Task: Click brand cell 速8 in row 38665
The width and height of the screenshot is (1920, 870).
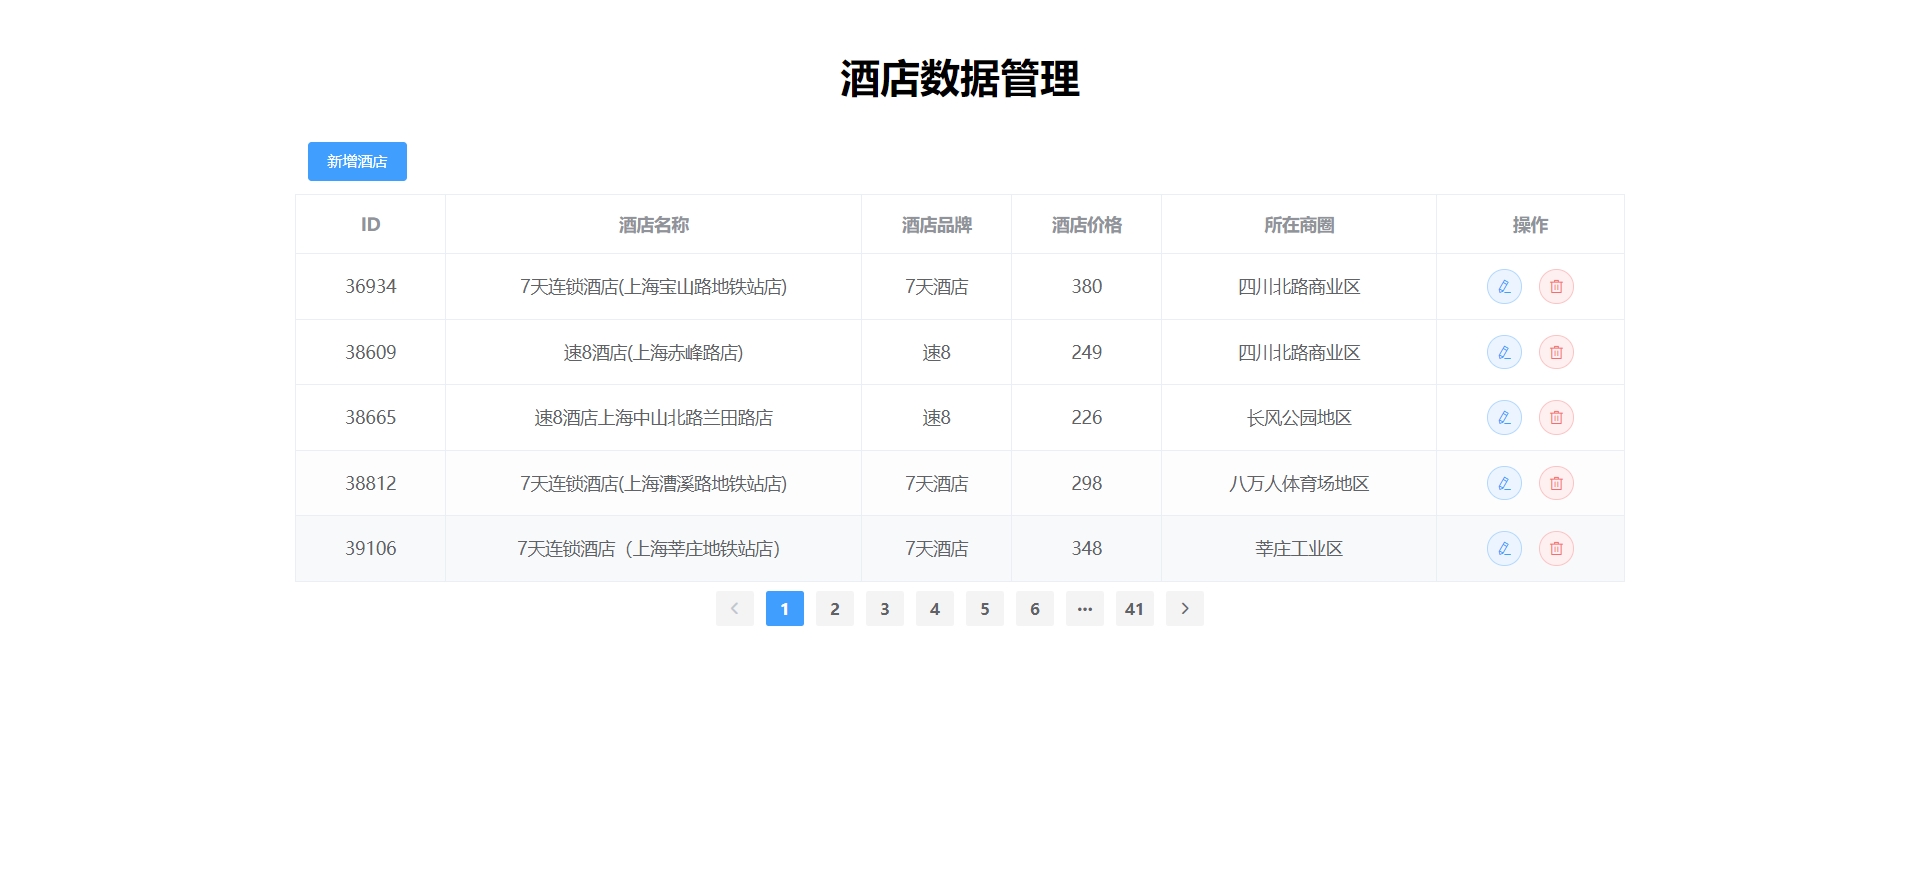Action: pos(937,418)
